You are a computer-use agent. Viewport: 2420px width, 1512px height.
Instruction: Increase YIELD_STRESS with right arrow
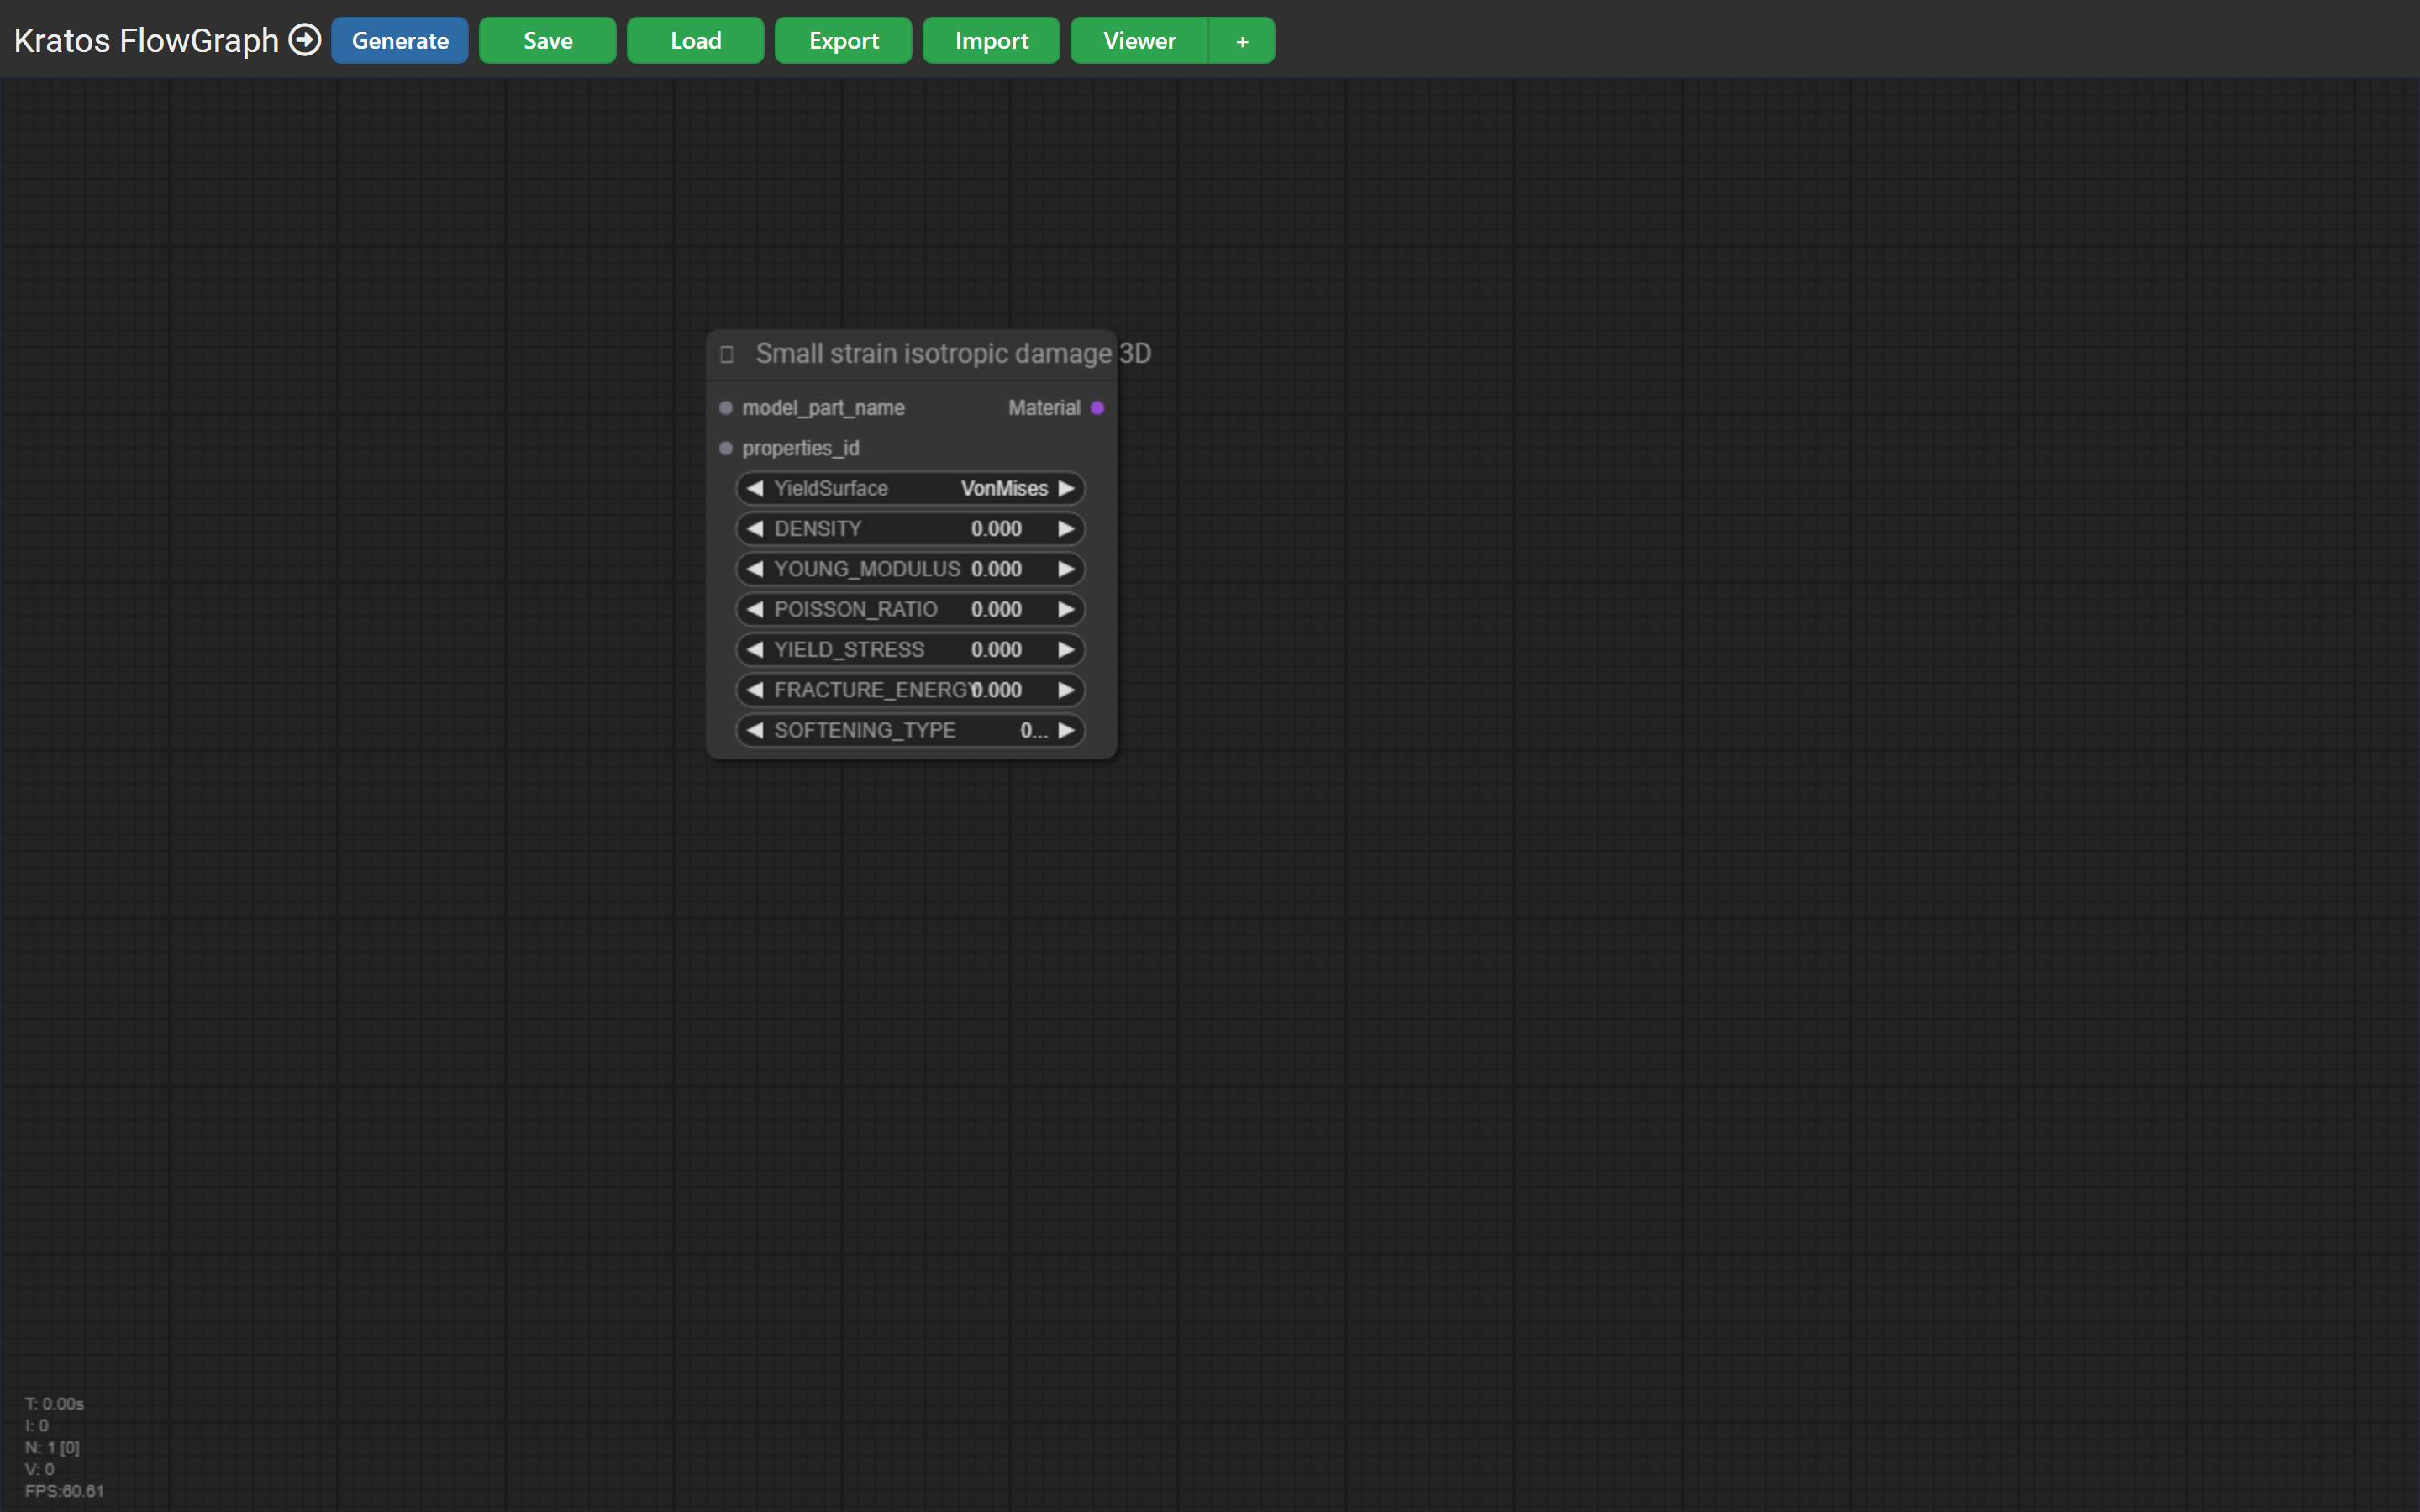tap(1066, 649)
